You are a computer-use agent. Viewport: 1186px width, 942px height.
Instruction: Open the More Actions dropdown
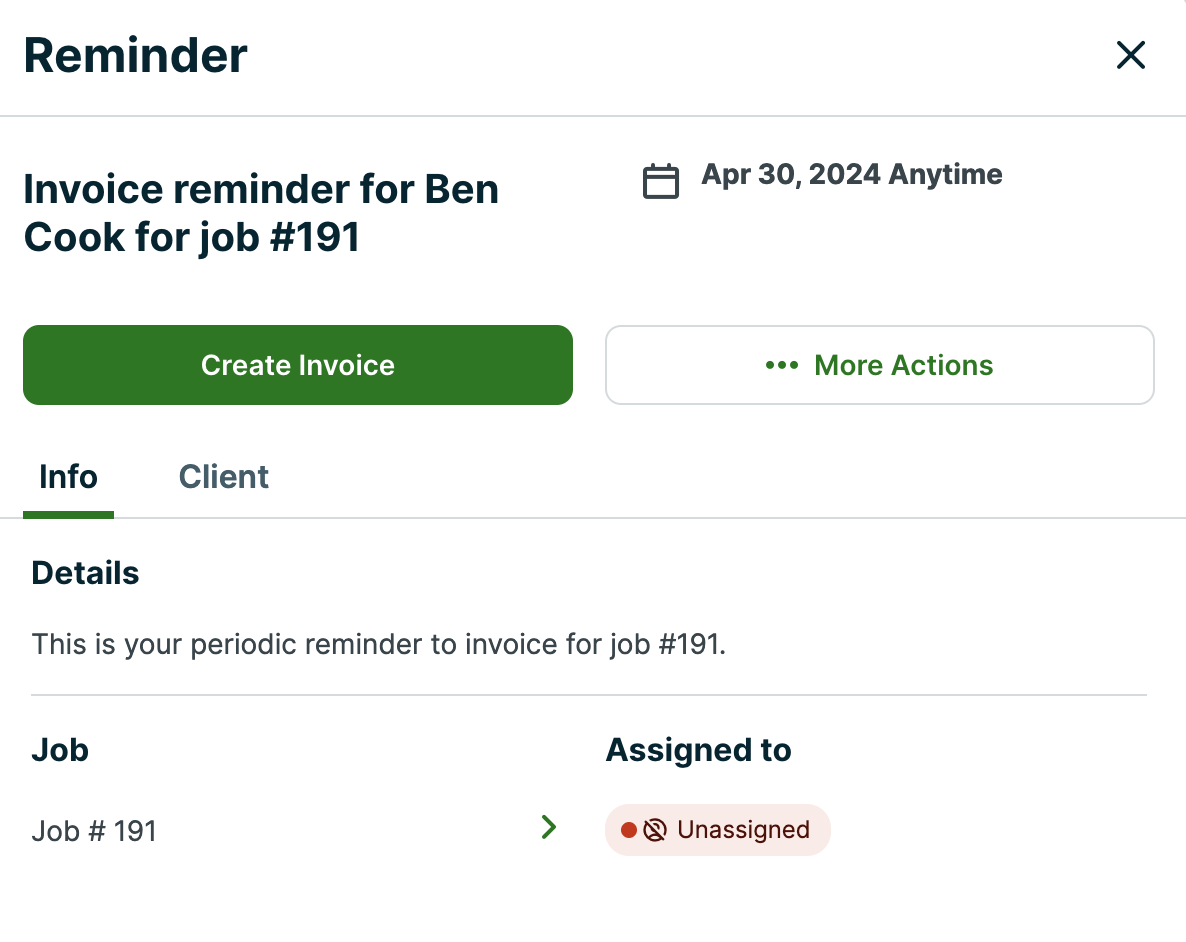pos(879,365)
